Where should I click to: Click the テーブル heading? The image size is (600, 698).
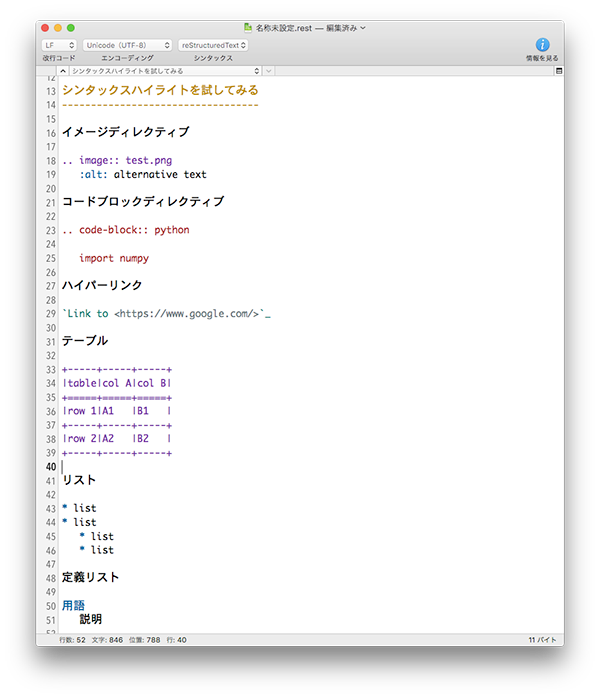85,341
